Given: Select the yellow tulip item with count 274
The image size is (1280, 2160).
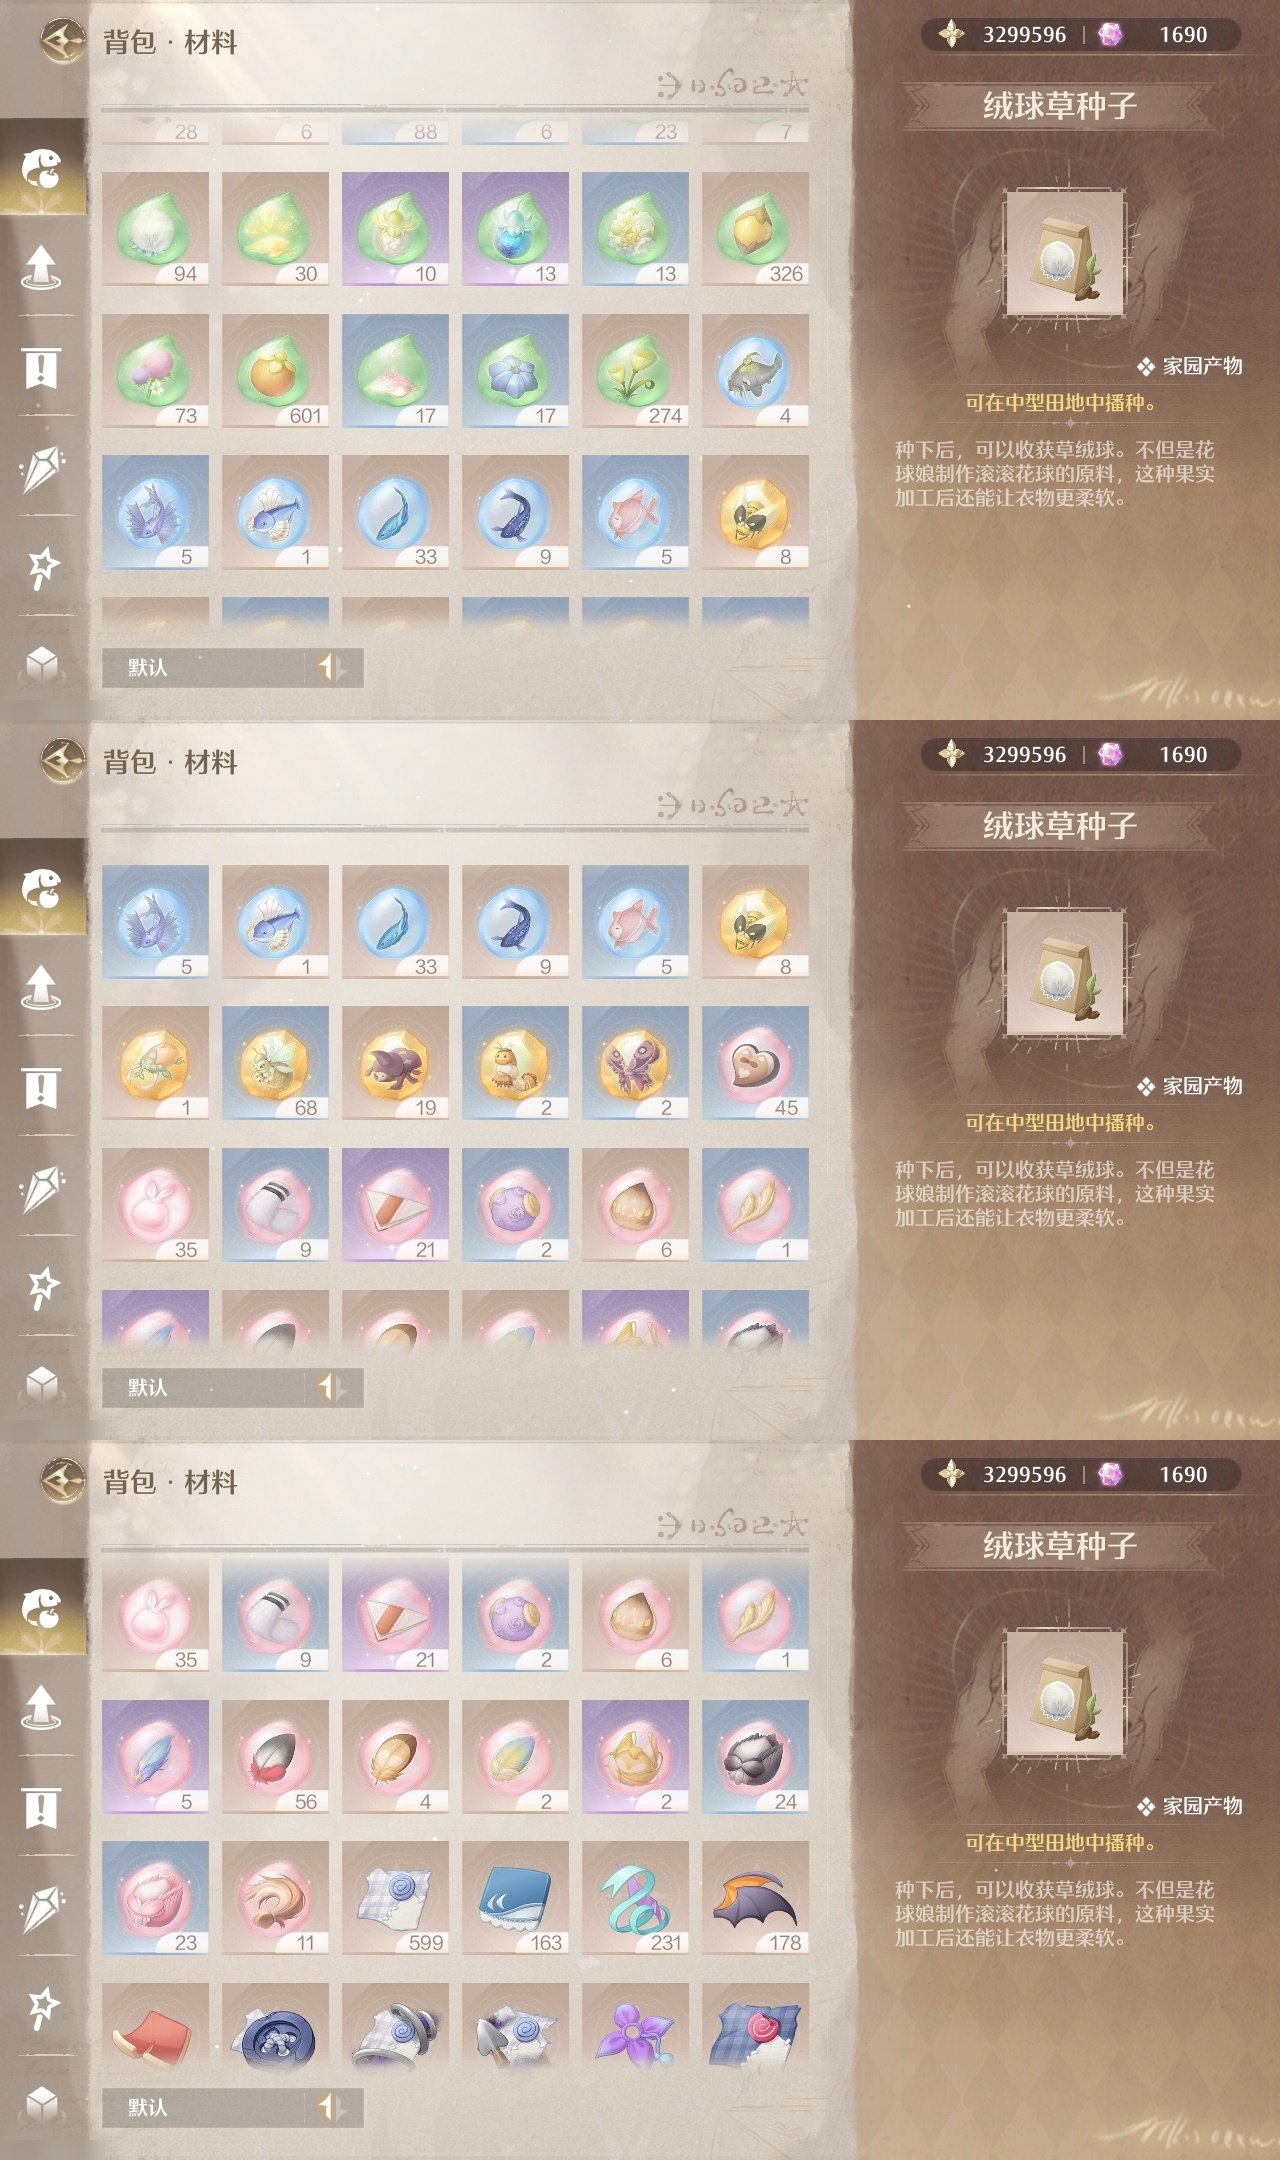Looking at the screenshot, I should 635,371.
